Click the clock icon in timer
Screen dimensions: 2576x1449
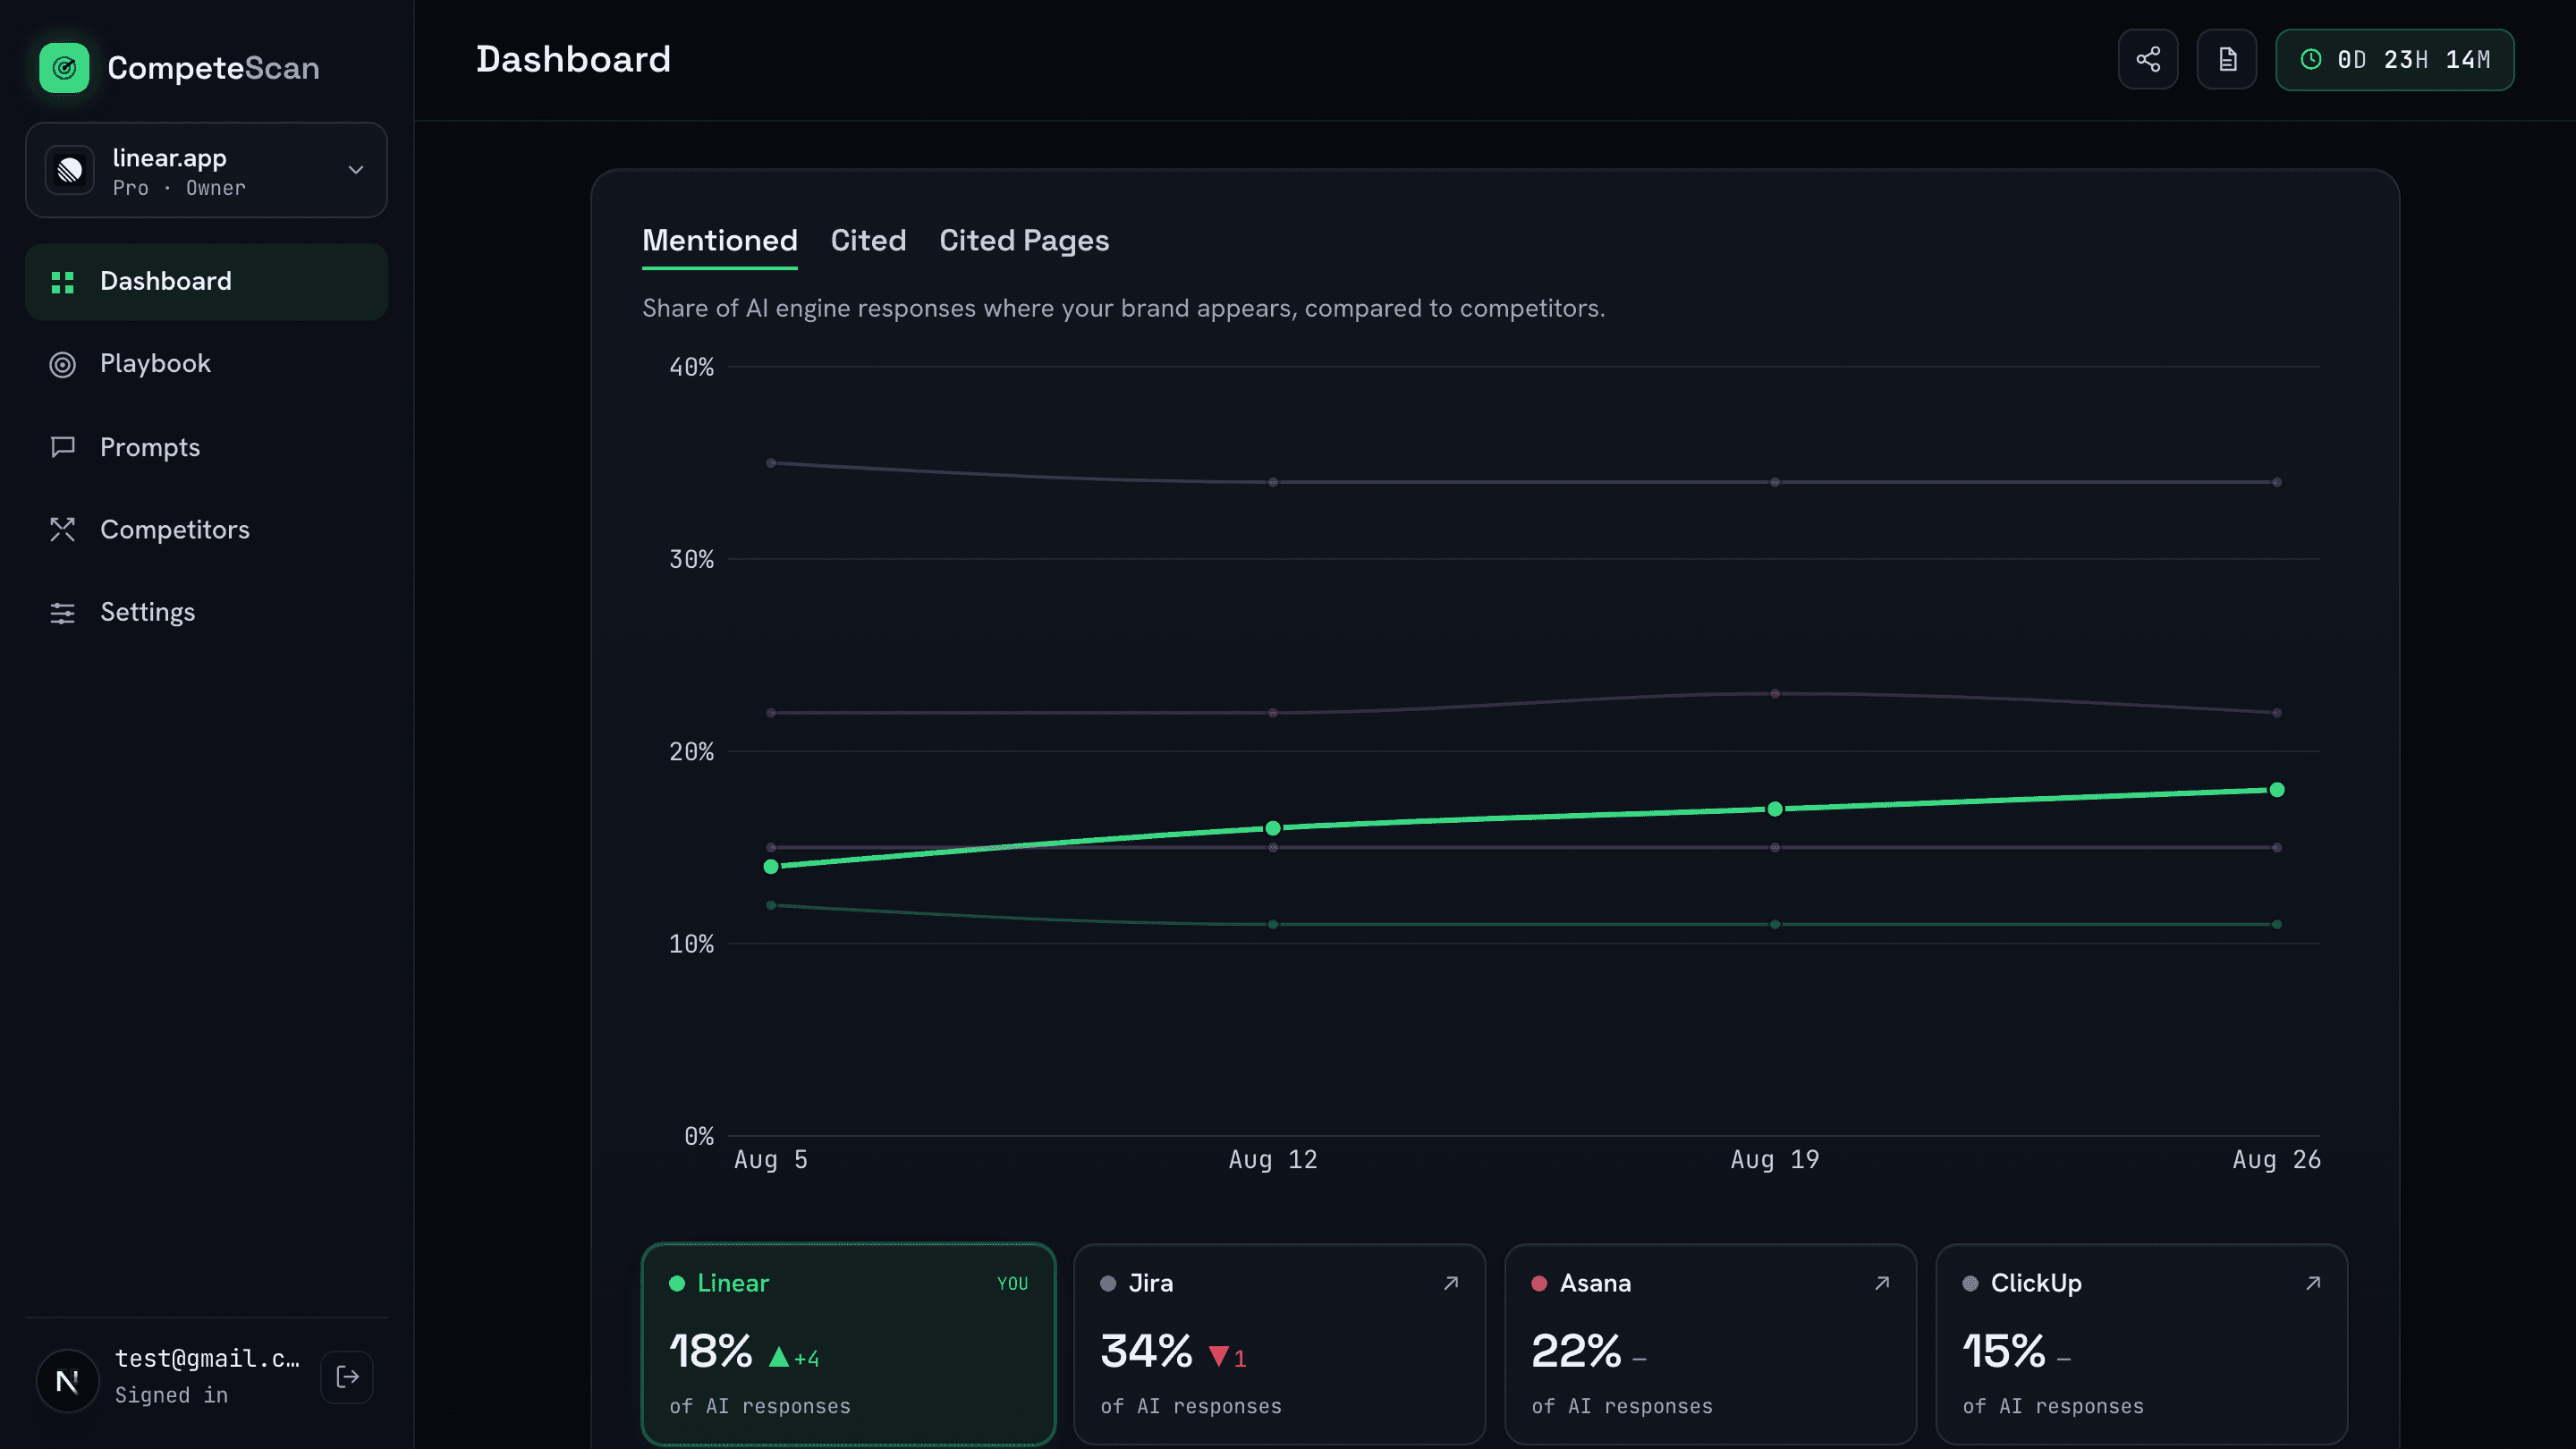2311,60
